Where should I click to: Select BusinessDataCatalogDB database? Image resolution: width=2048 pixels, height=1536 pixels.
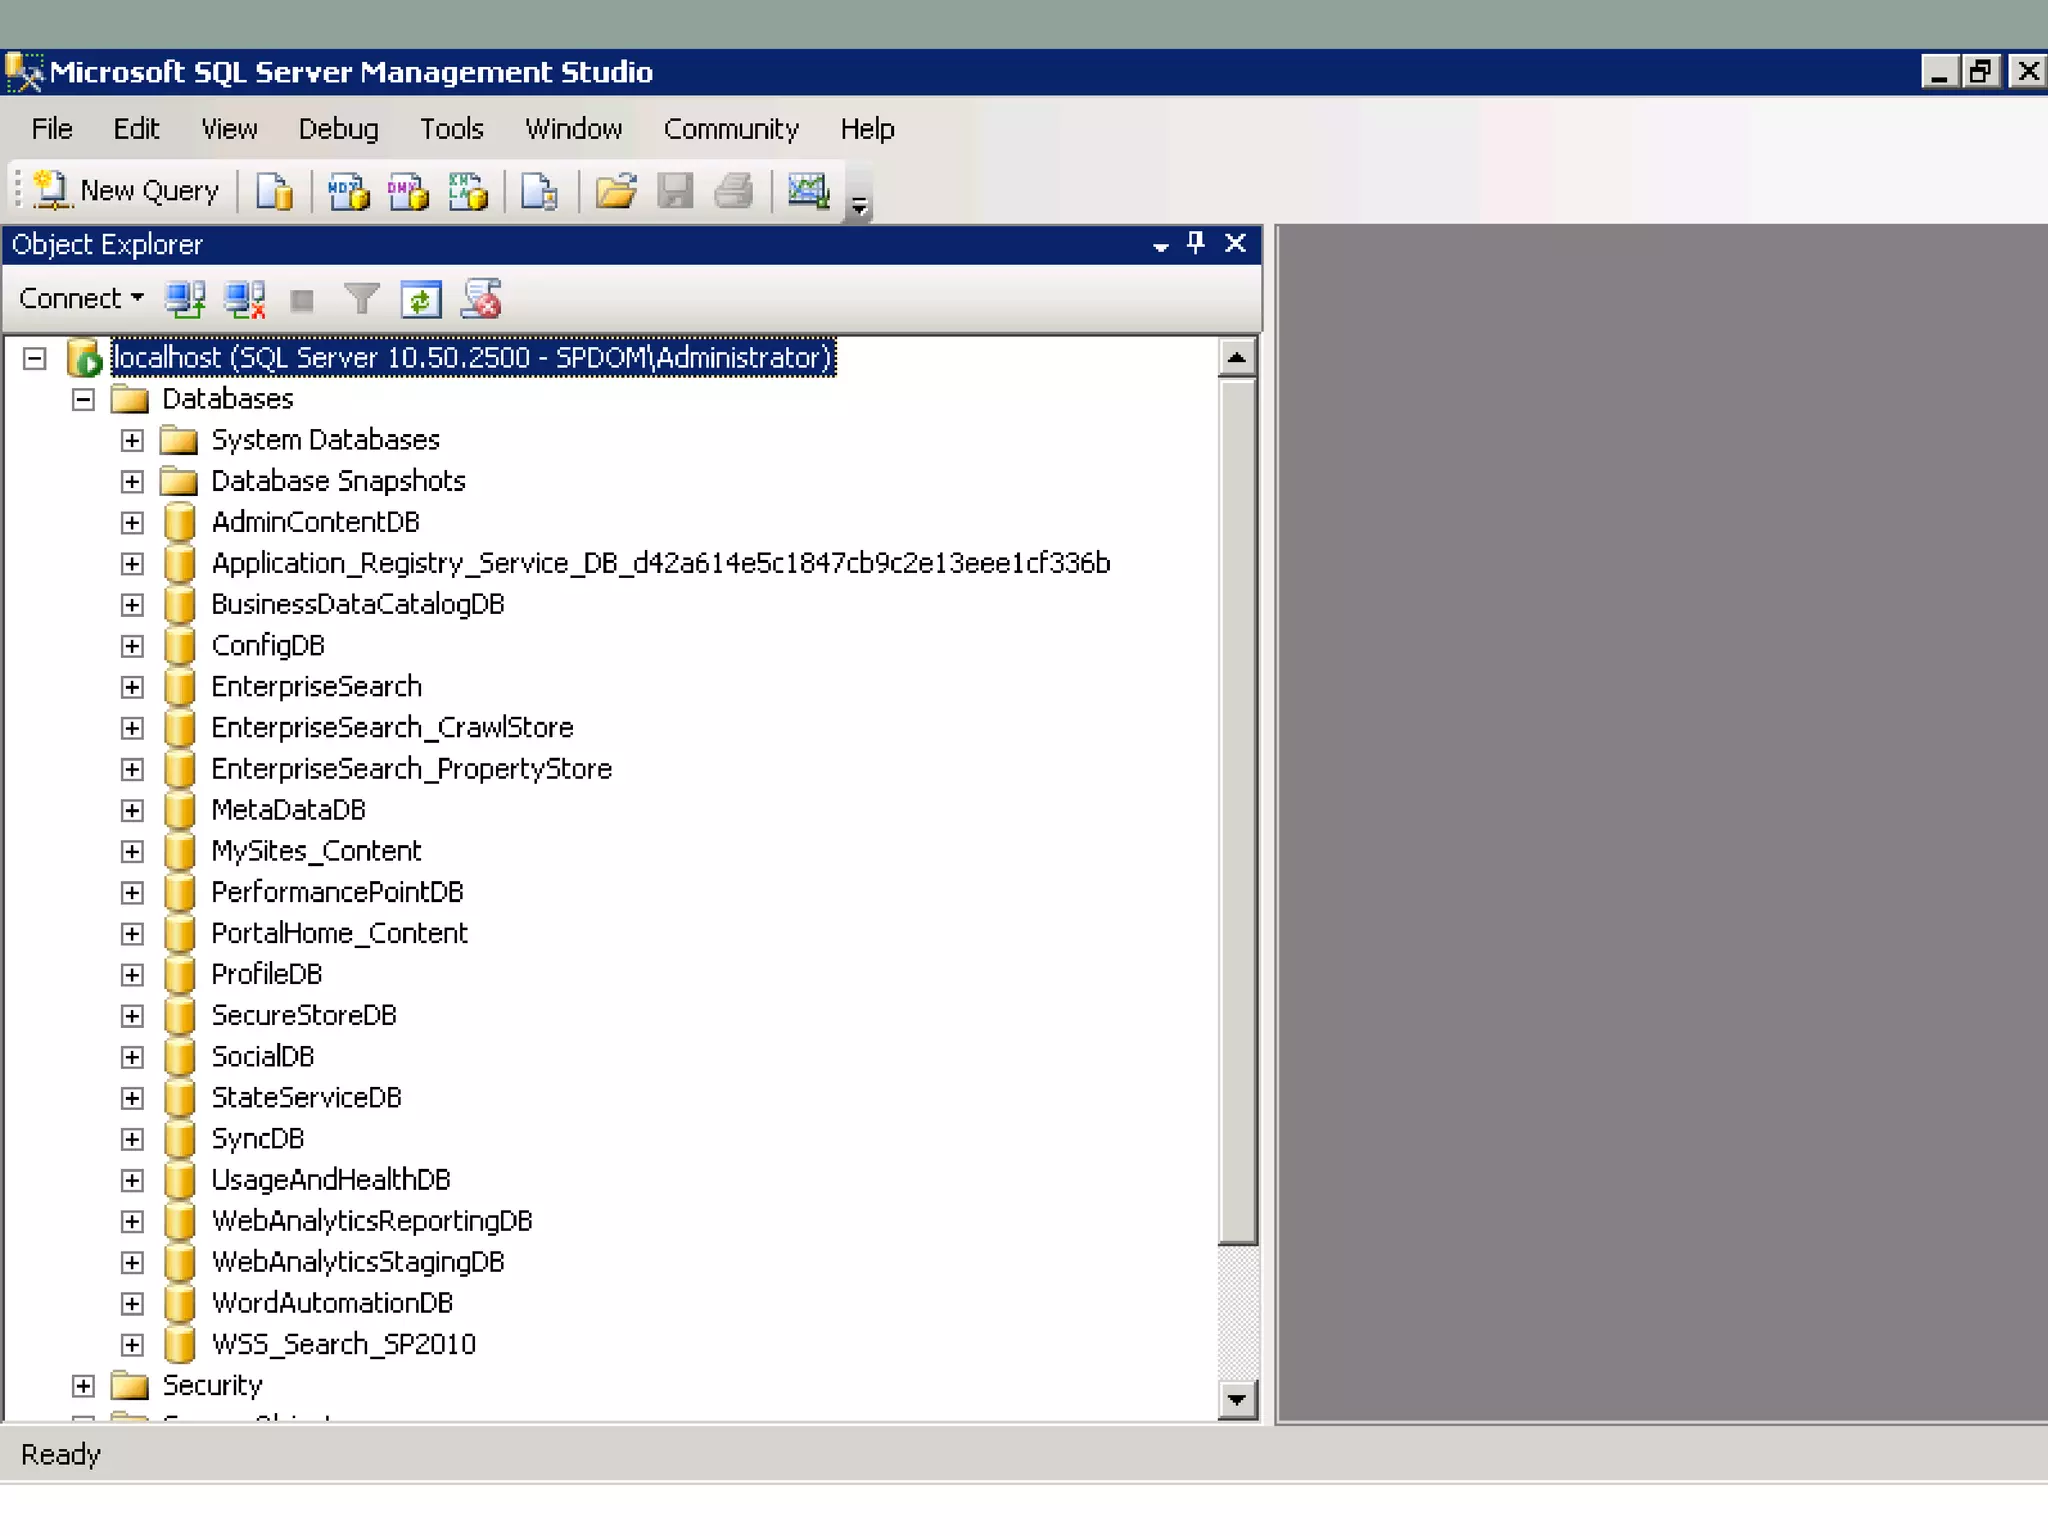tap(358, 605)
